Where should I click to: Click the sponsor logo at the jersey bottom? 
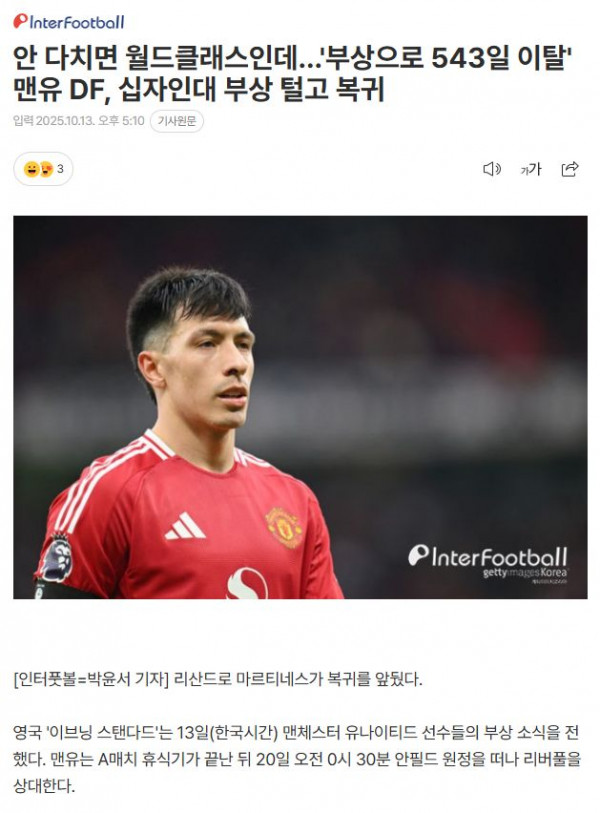(247, 584)
